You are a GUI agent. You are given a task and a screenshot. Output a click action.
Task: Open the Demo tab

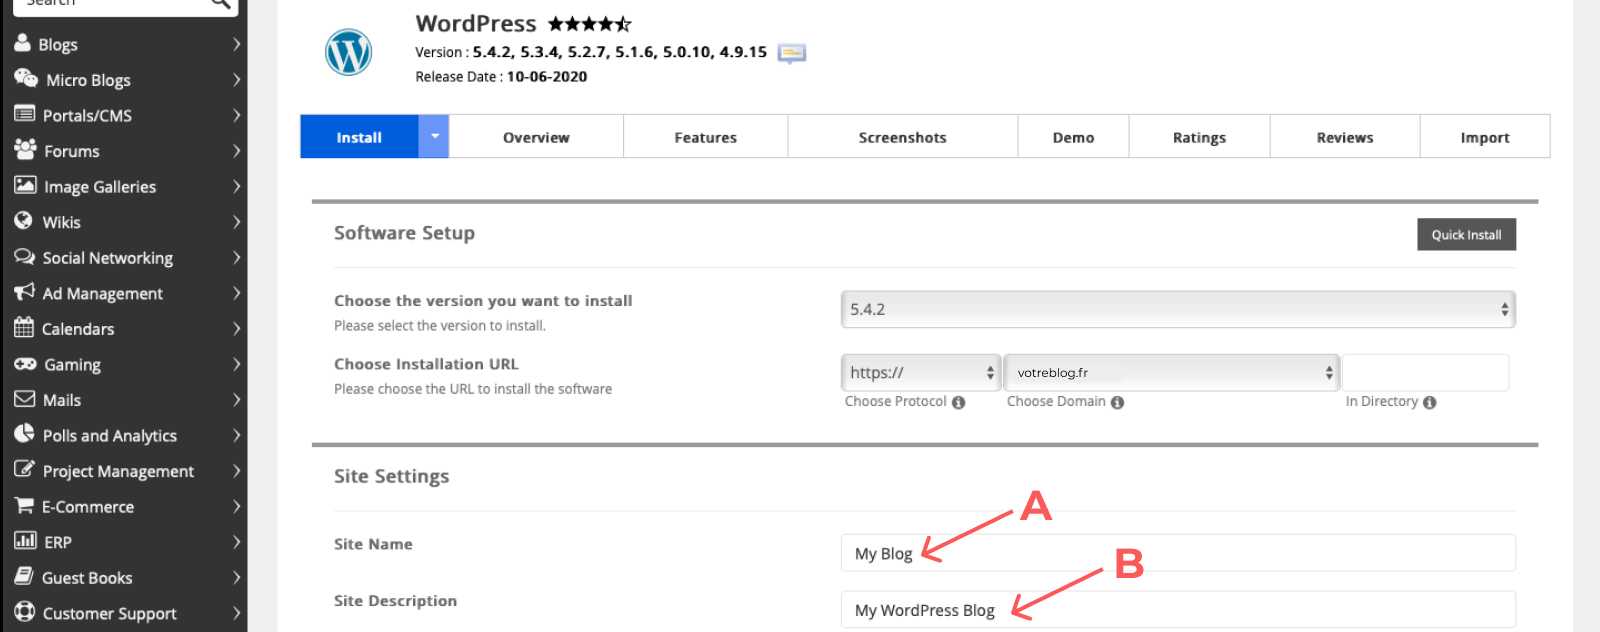1073,137
